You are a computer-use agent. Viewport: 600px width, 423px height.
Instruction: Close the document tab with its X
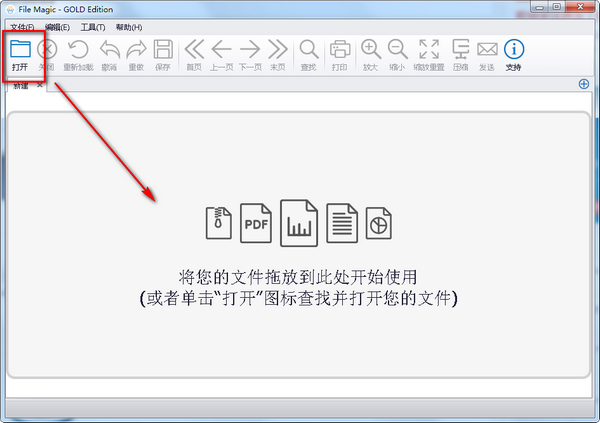click(x=39, y=85)
